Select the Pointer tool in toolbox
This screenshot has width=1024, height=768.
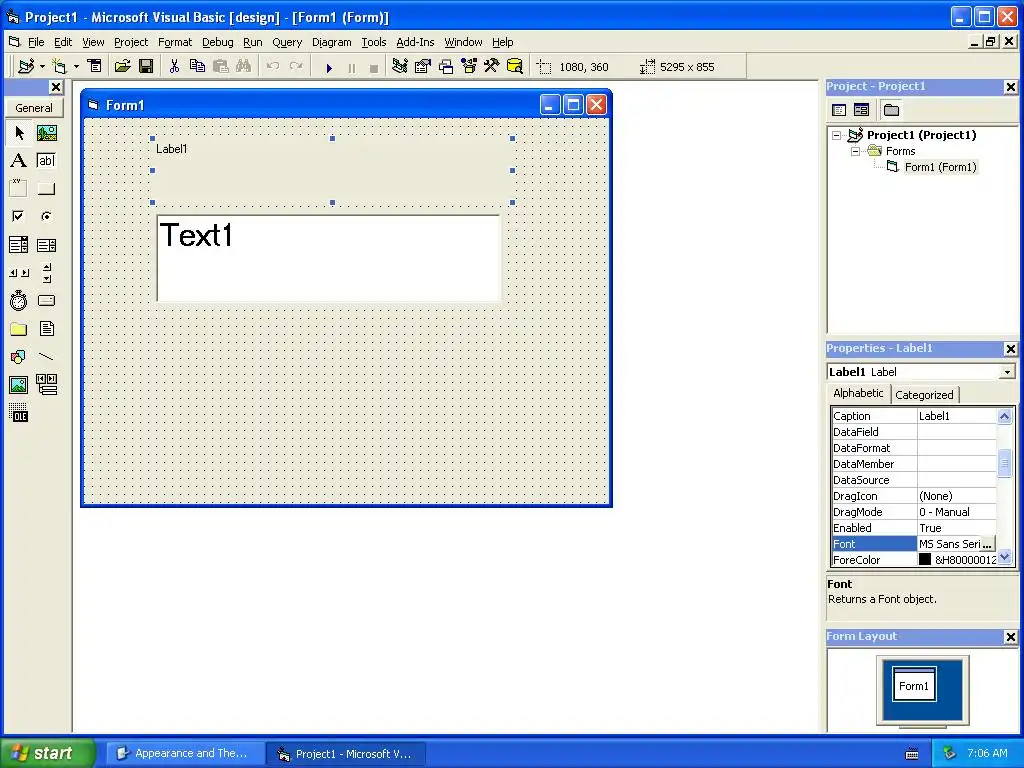click(19, 133)
